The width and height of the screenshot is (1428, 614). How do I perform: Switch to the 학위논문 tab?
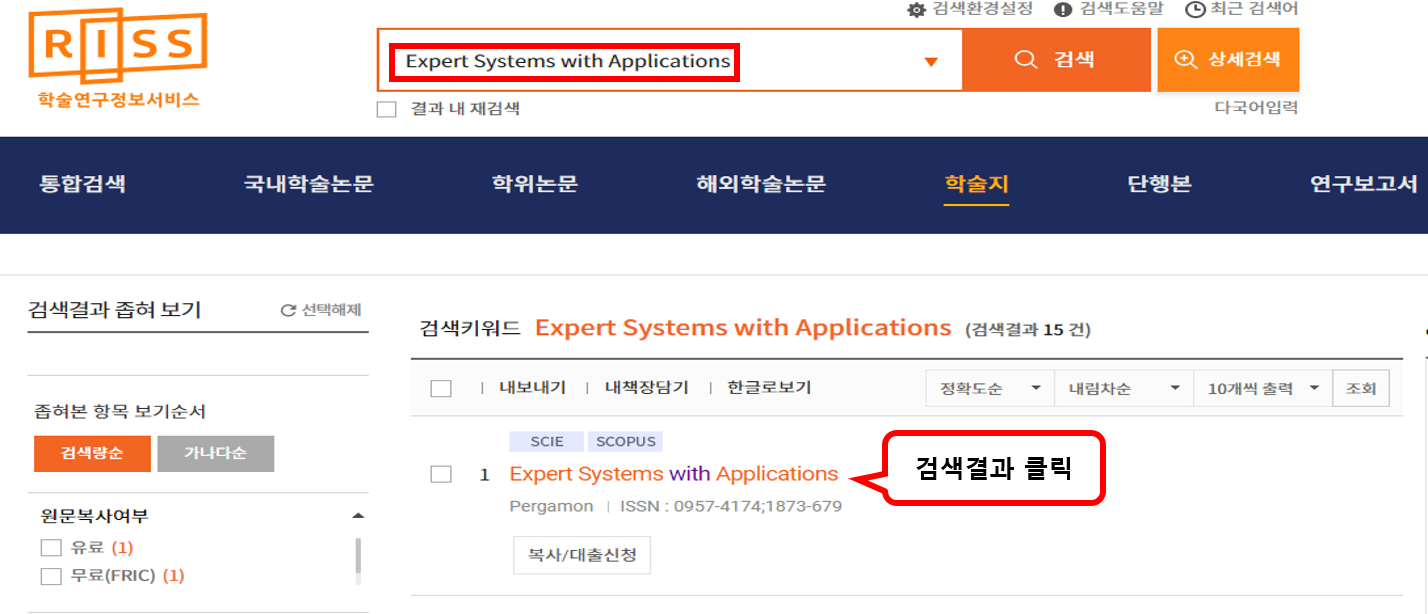click(534, 184)
